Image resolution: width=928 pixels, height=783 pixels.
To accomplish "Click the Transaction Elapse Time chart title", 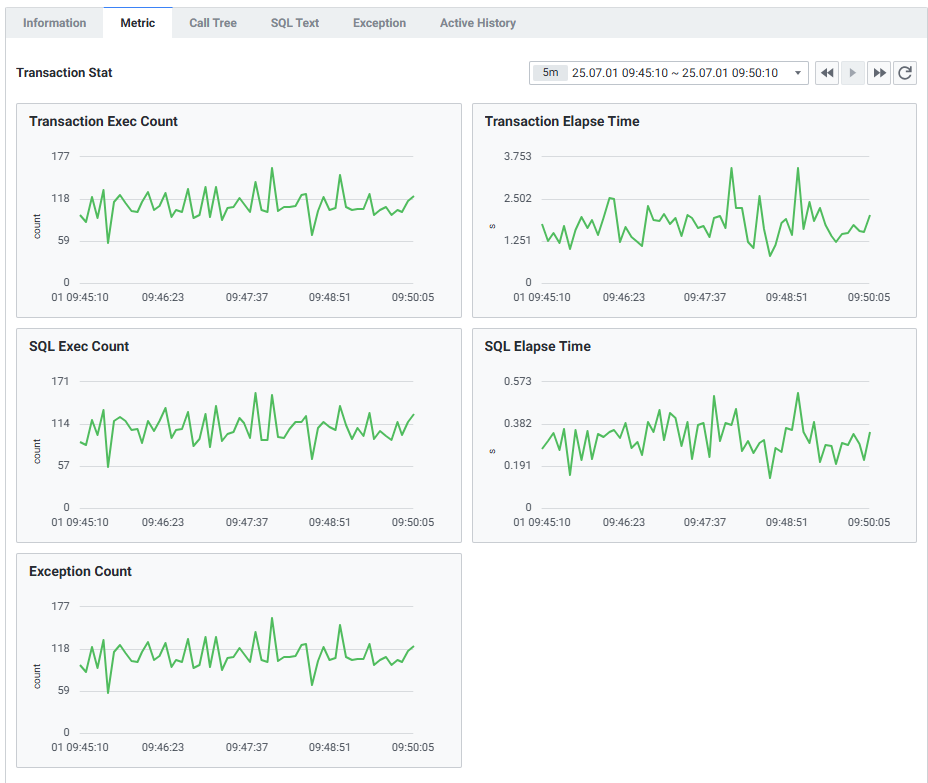I will click(x=562, y=121).
